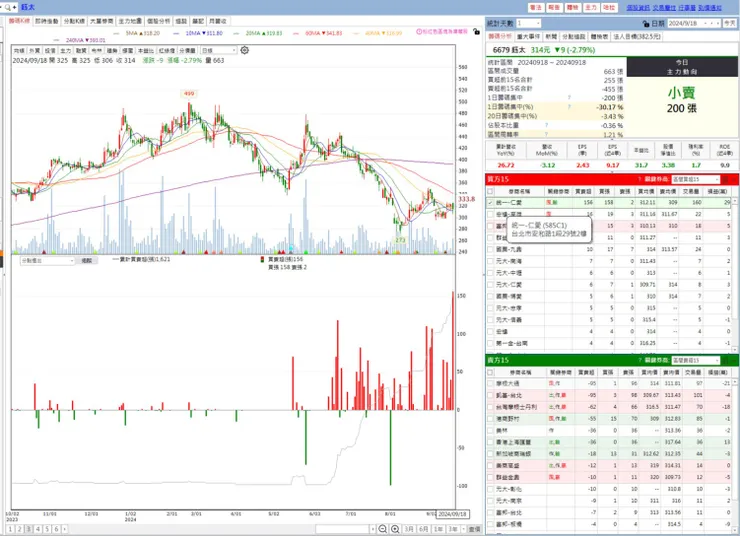Image resolution: width=740 pixels, height=536 pixels.
Task: Click the help question mark beside 1日籌碼集中
Action: coord(569,98)
